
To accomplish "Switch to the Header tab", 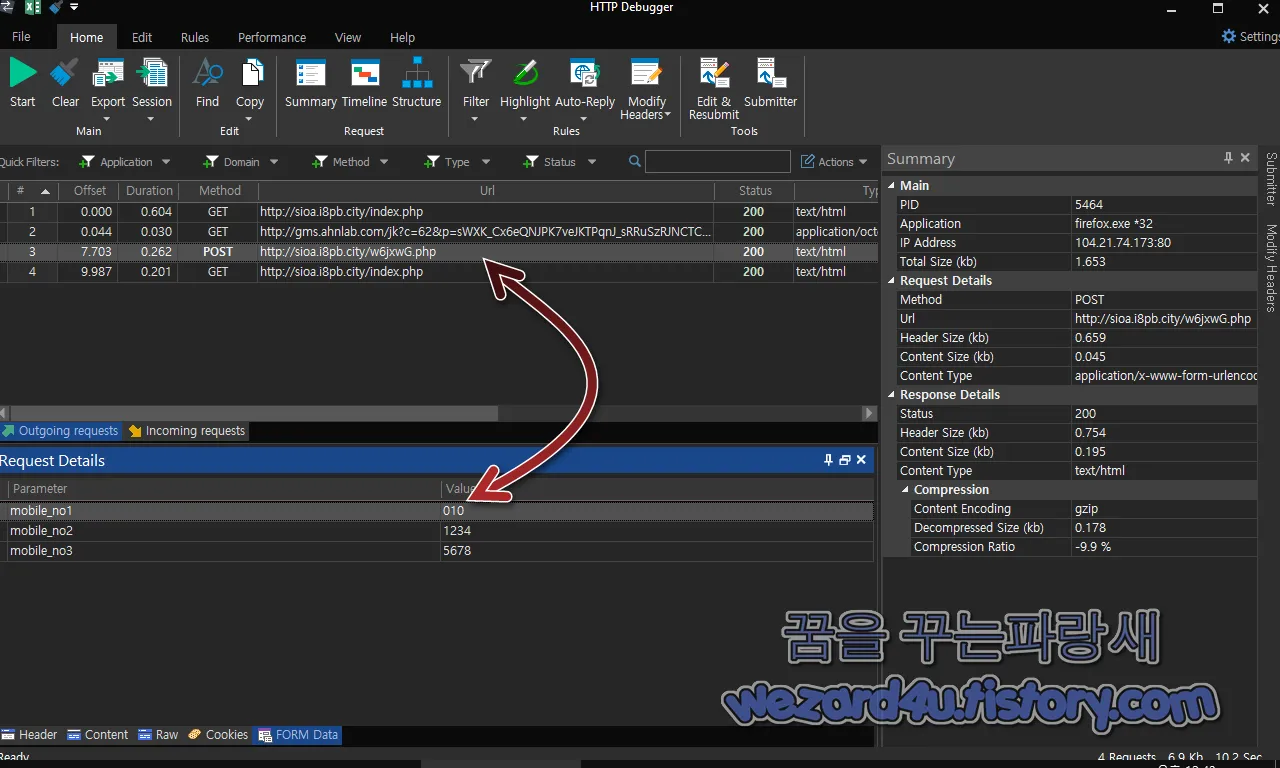I will pos(30,735).
